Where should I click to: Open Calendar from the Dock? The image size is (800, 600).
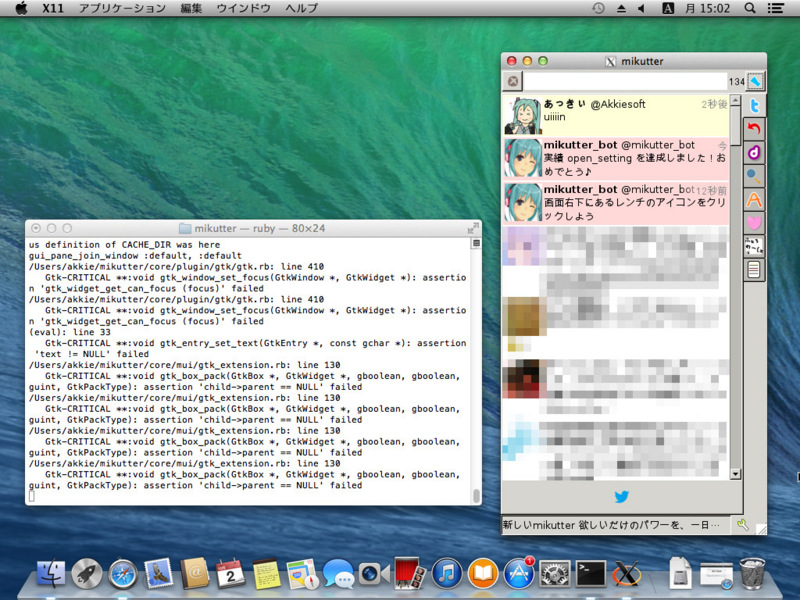point(231,573)
